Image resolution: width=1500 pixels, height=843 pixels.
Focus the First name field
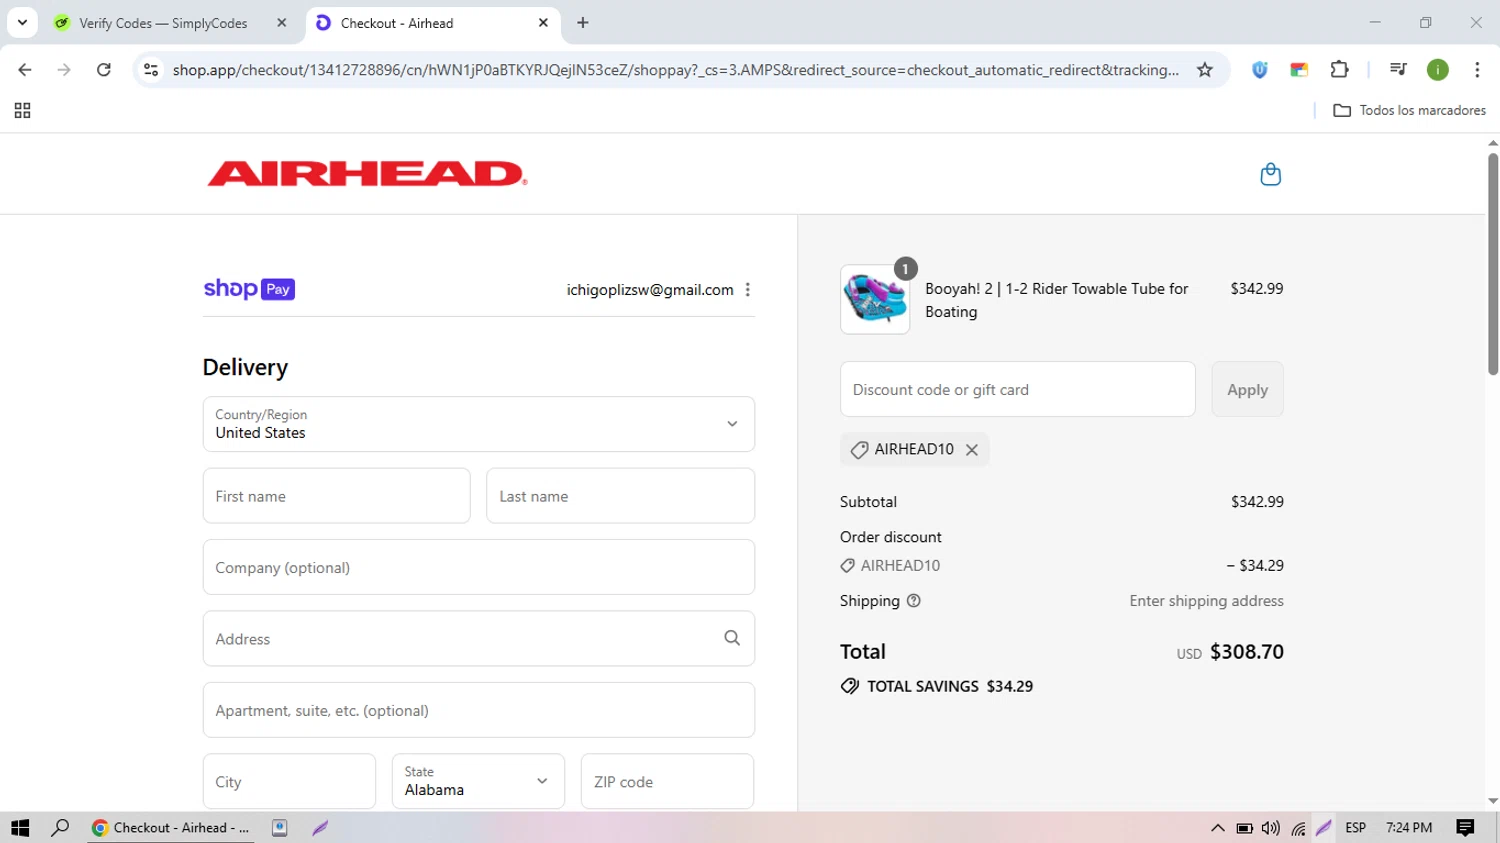pos(336,496)
